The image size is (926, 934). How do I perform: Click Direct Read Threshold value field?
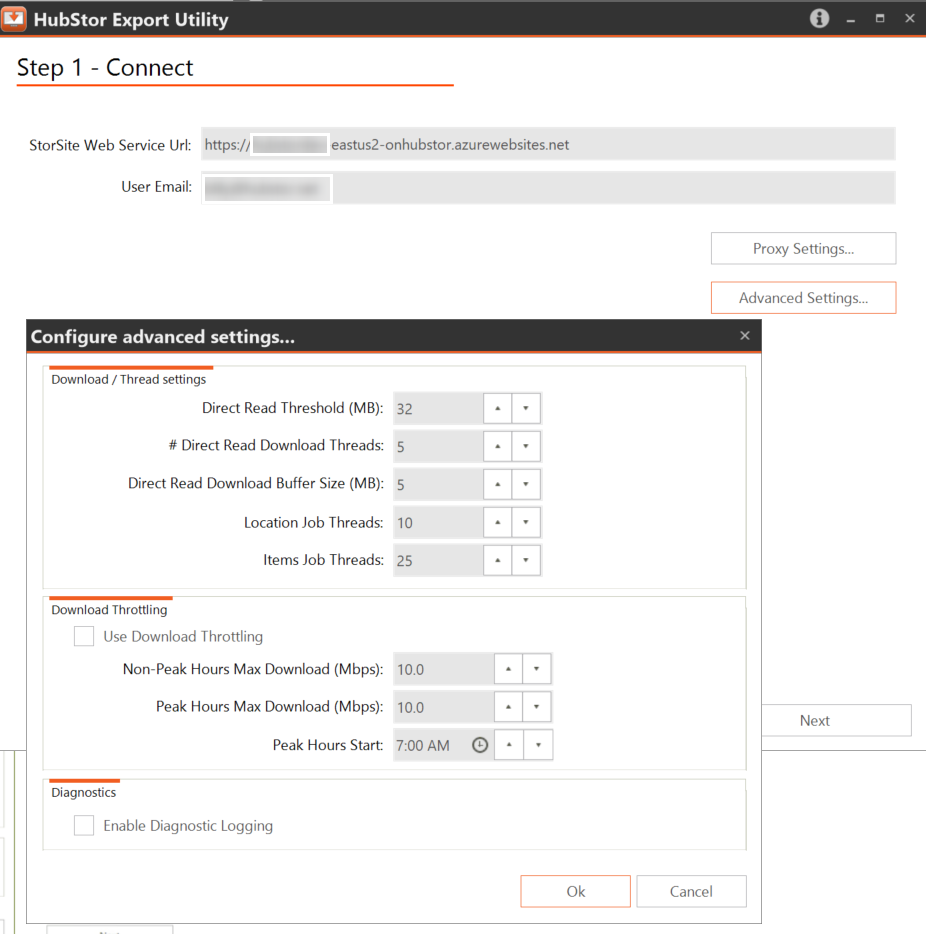click(438, 409)
